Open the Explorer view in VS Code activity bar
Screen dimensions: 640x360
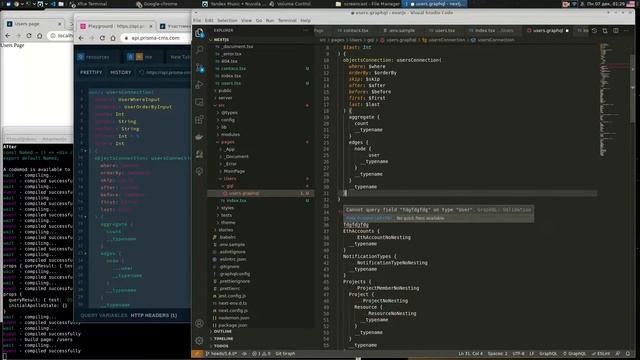(x=199, y=33)
